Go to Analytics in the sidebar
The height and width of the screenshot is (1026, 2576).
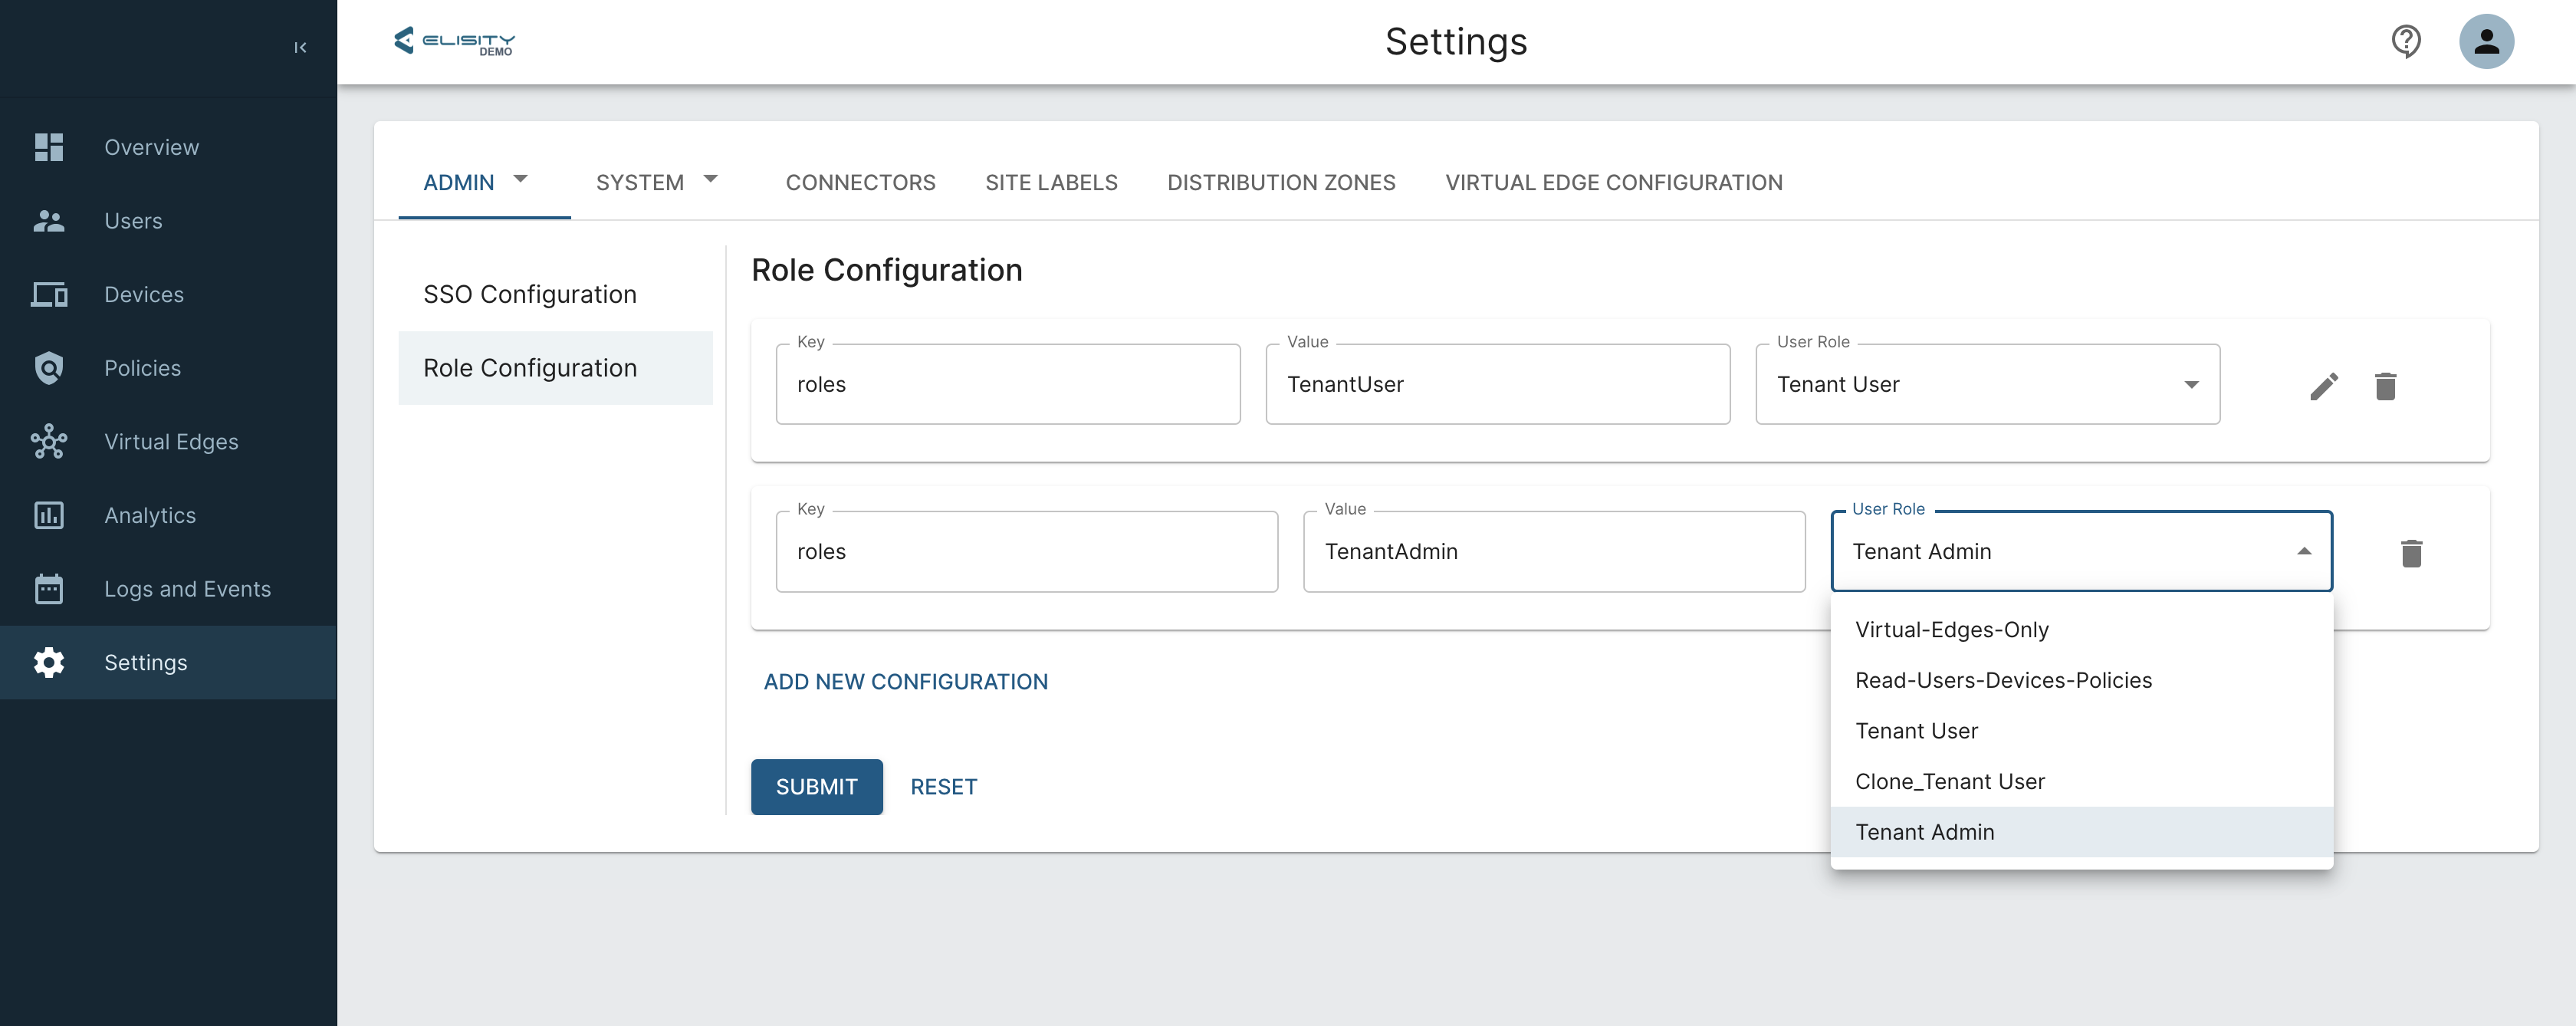pos(150,516)
